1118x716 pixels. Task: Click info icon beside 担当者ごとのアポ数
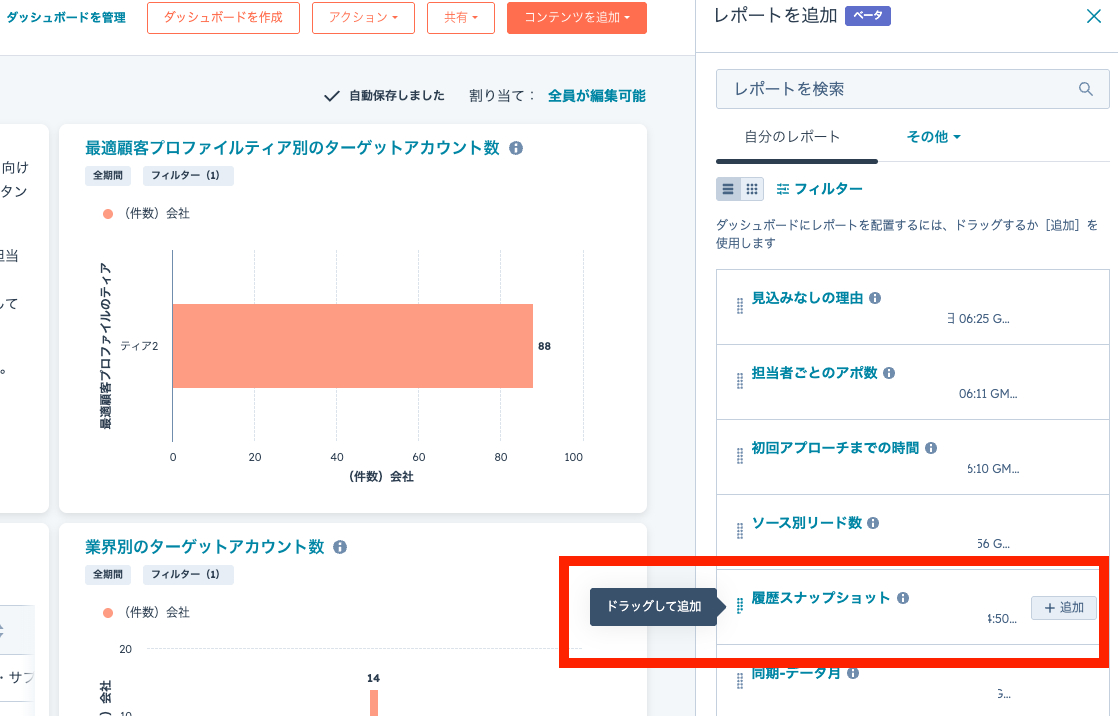pyautogui.click(x=889, y=373)
